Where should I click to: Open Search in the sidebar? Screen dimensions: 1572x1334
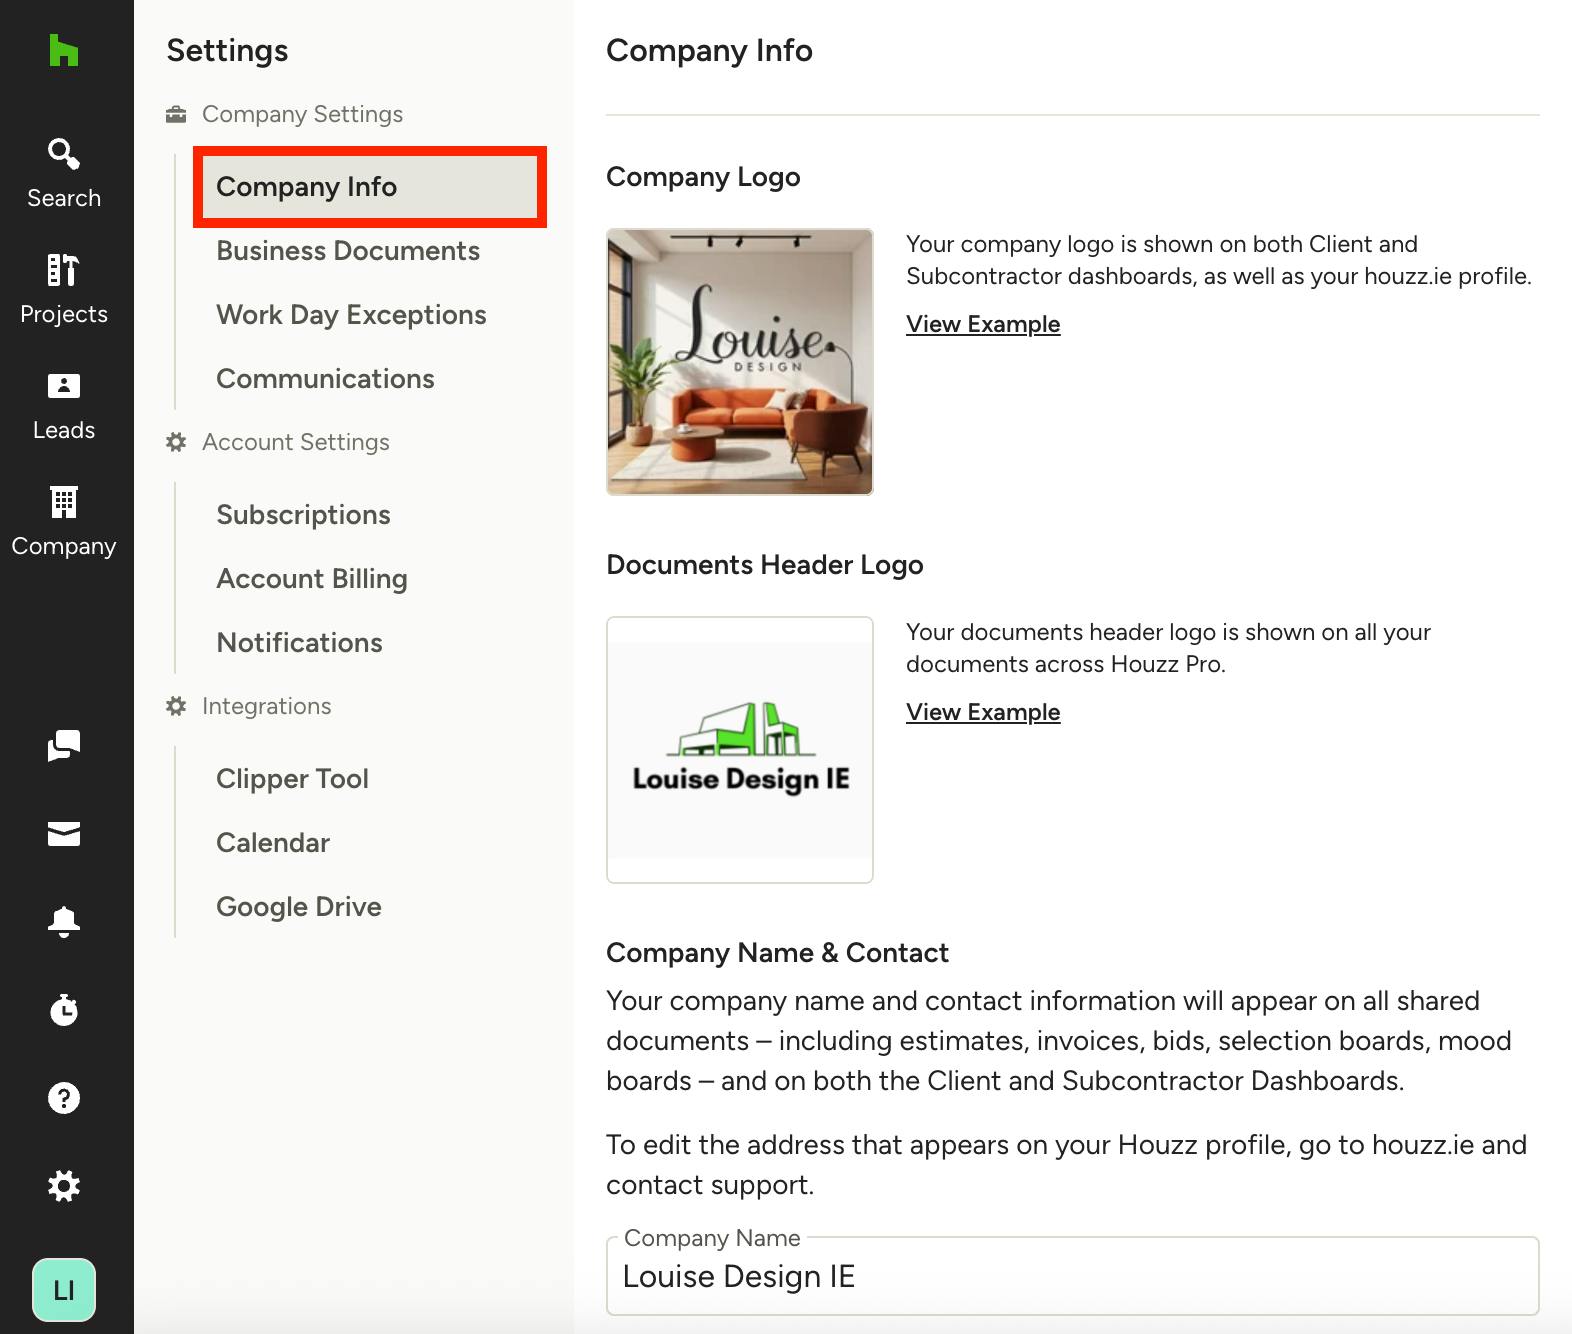(x=64, y=174)
